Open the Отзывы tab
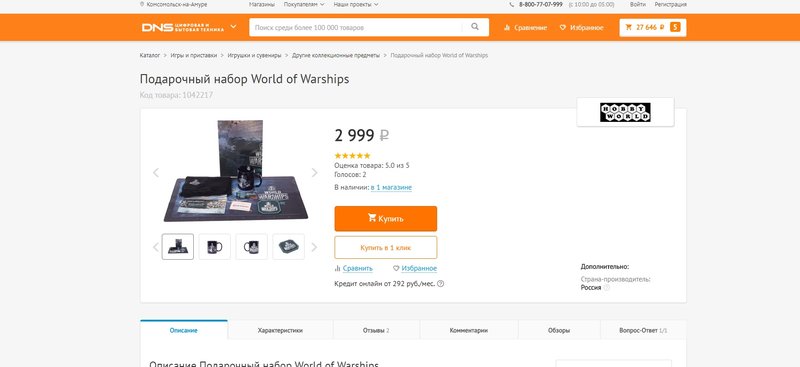 pos(376,330)
